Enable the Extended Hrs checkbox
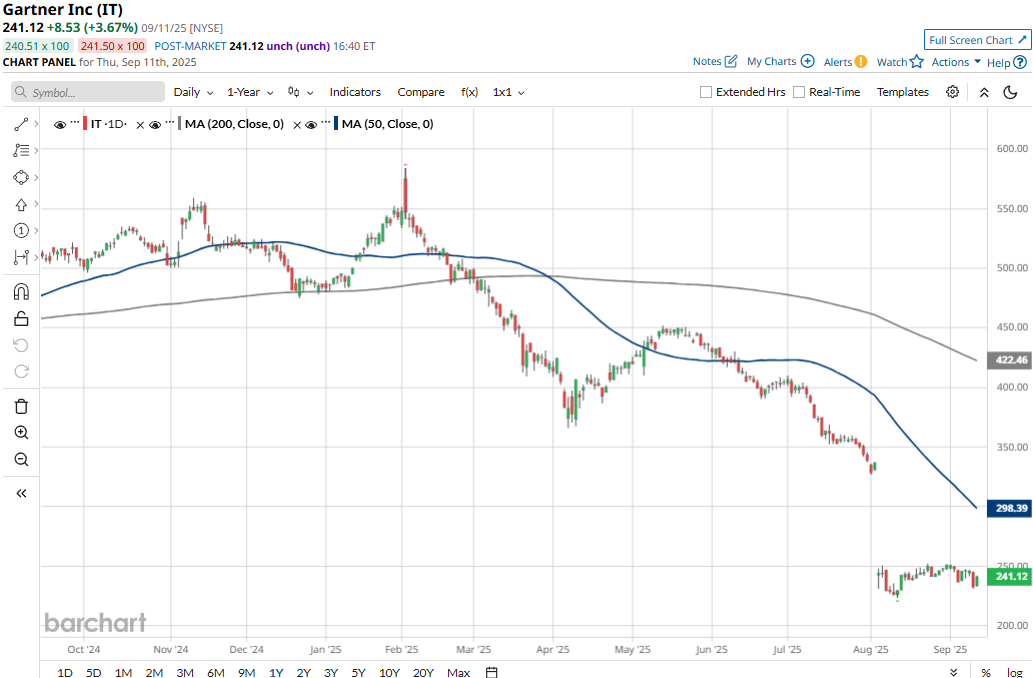The image size is (1033, 678). click(706, 92)
